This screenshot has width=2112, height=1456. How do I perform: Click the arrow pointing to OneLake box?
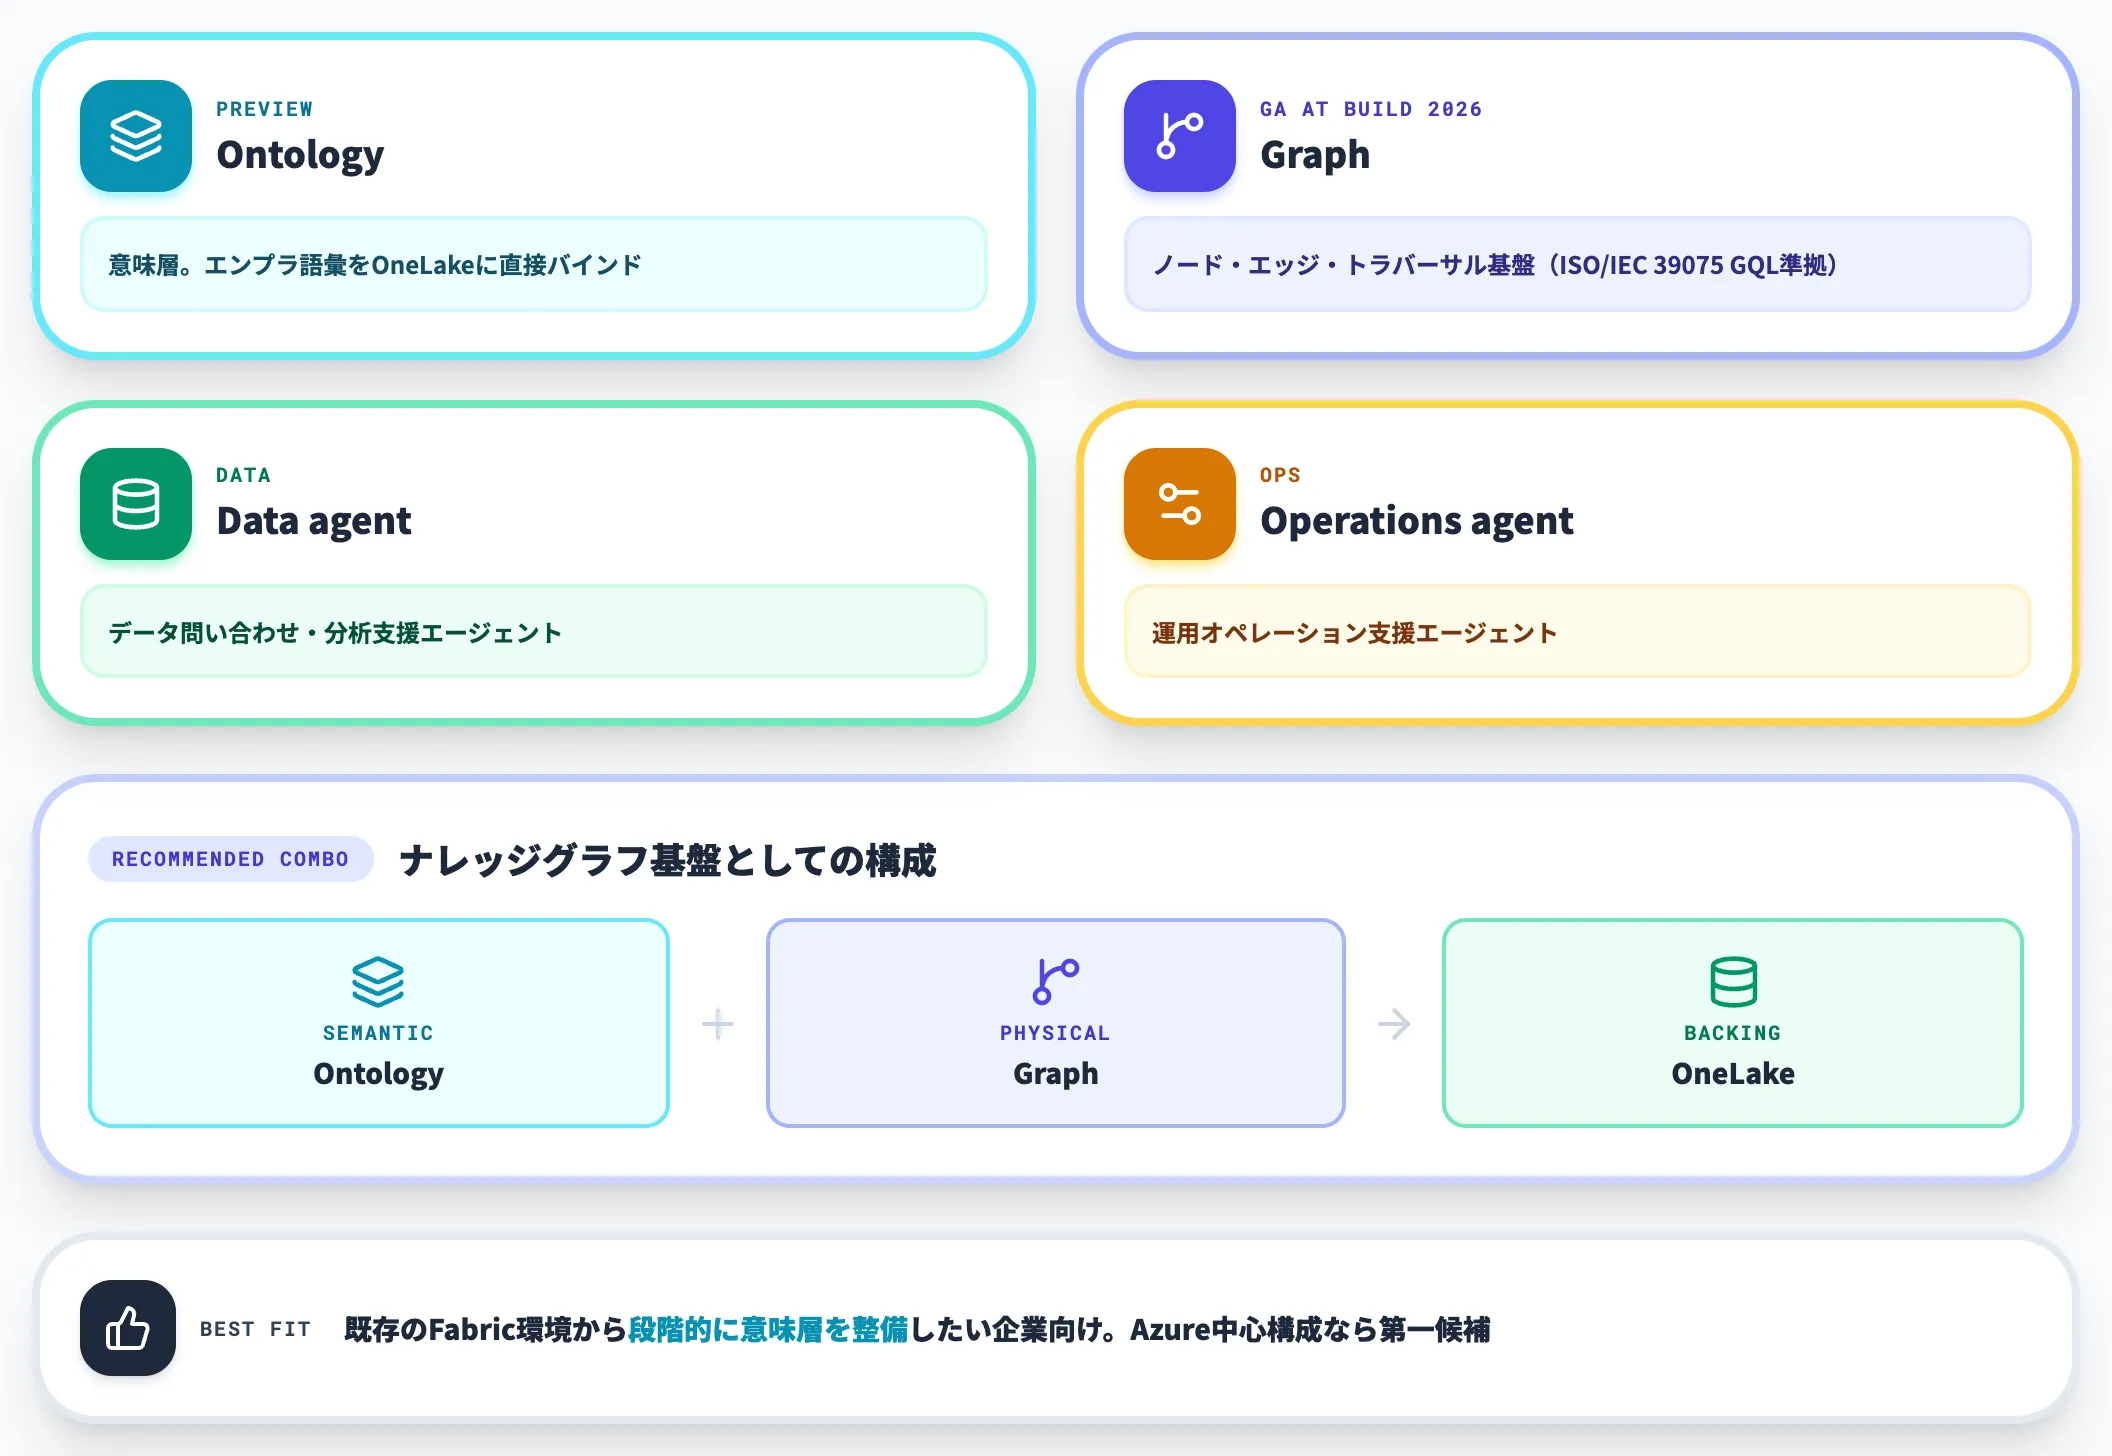coord(1394,1024)
